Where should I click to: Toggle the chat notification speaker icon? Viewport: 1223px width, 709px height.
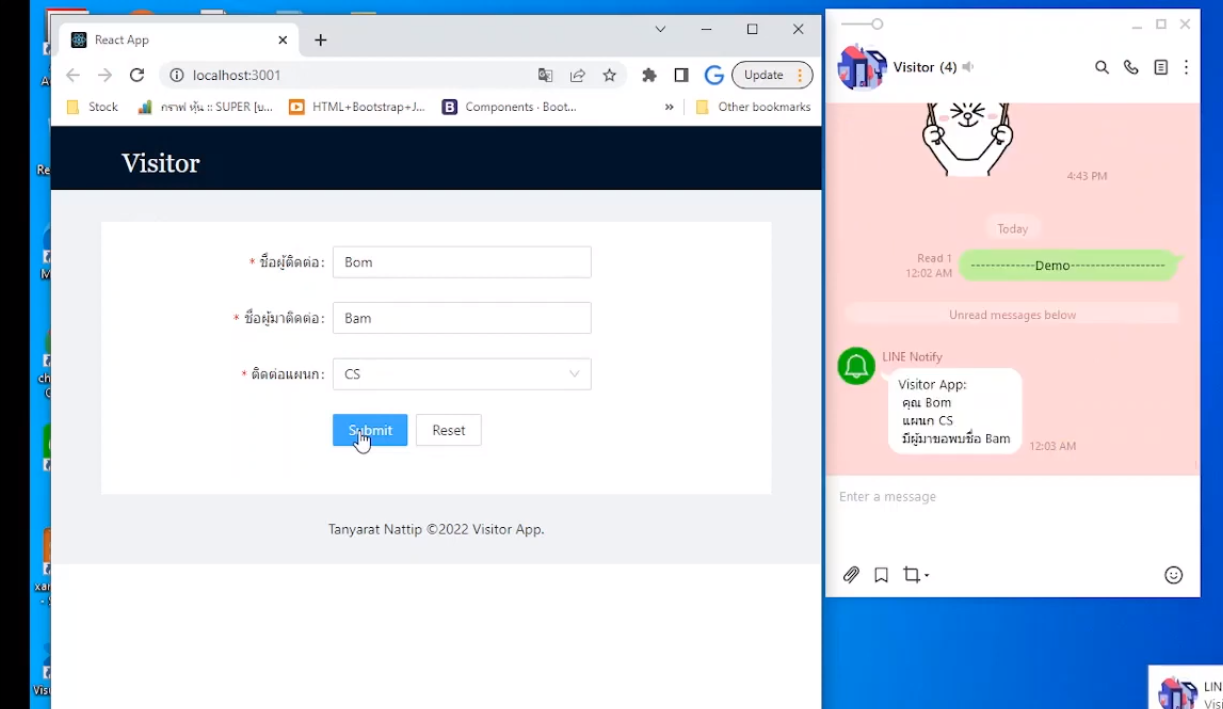968,67
